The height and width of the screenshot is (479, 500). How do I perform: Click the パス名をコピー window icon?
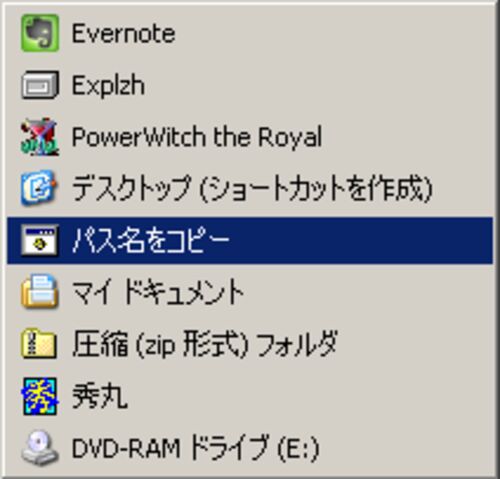click(39, 240)
